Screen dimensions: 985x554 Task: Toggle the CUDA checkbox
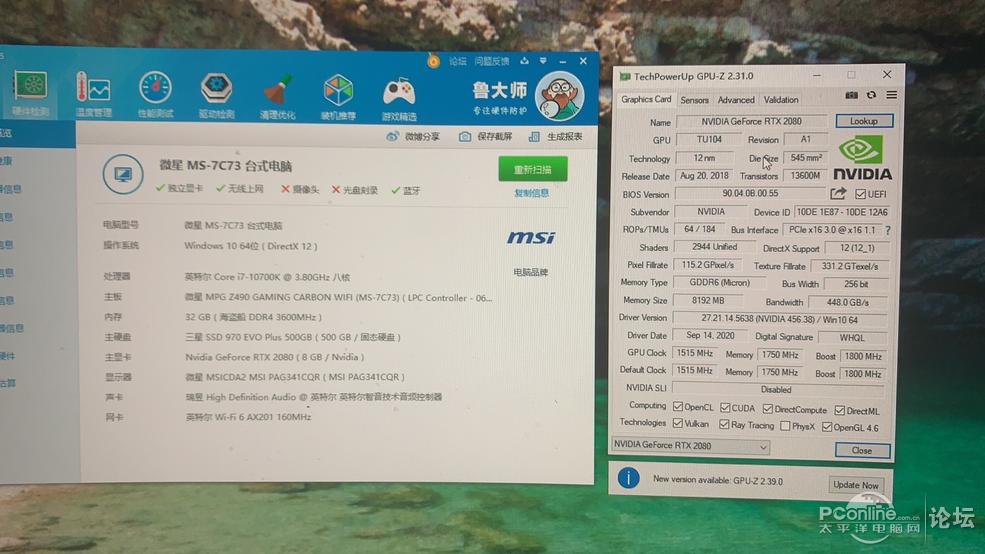coord(726,408)
